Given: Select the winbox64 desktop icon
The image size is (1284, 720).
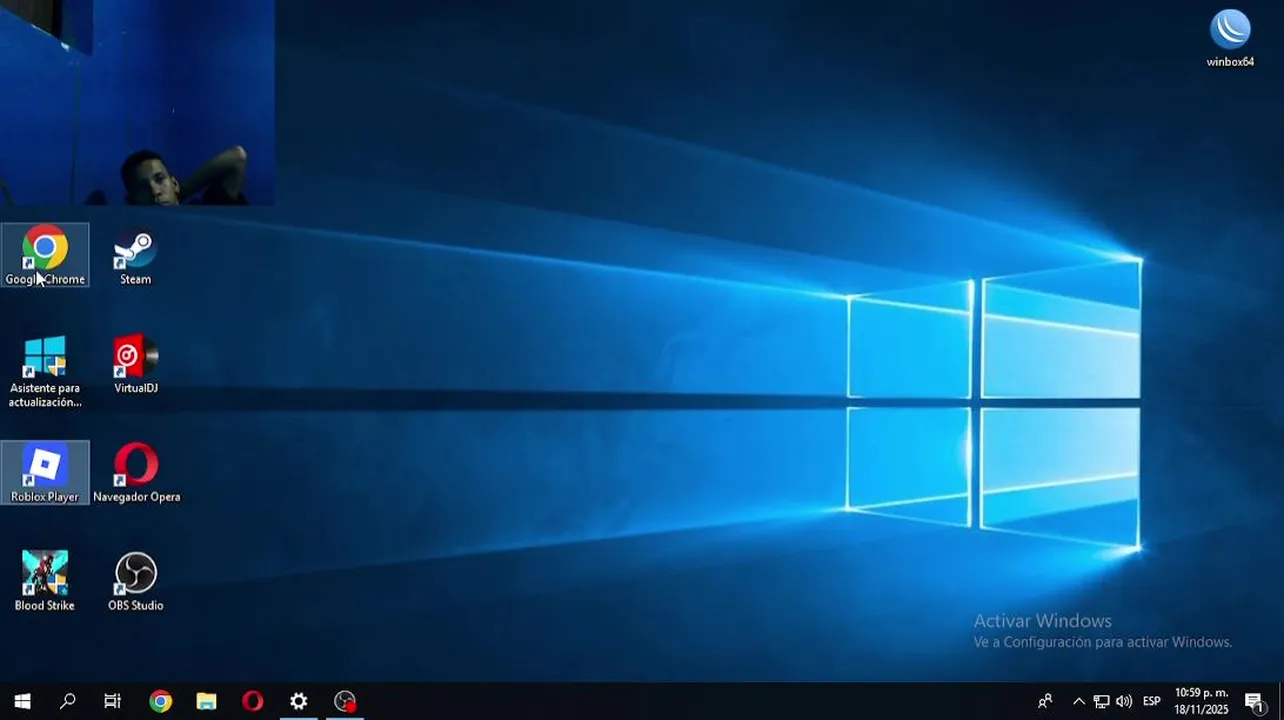Looking at the screenshot, I should pos(1230,38).
